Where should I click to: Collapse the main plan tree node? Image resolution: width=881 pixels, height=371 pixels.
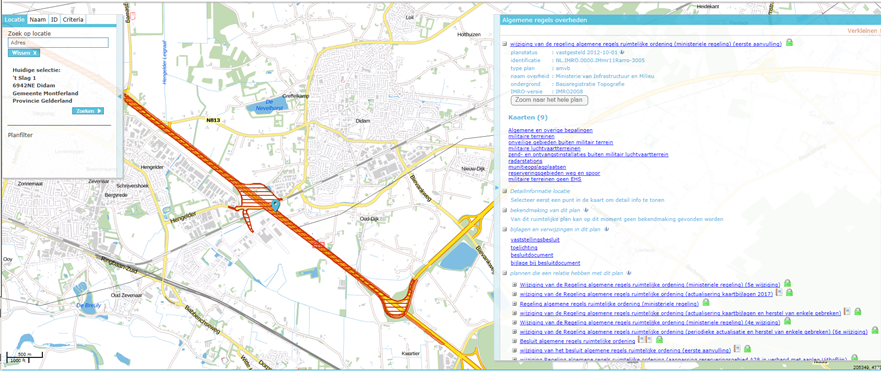pyautogui.click(x=505, y=43)
